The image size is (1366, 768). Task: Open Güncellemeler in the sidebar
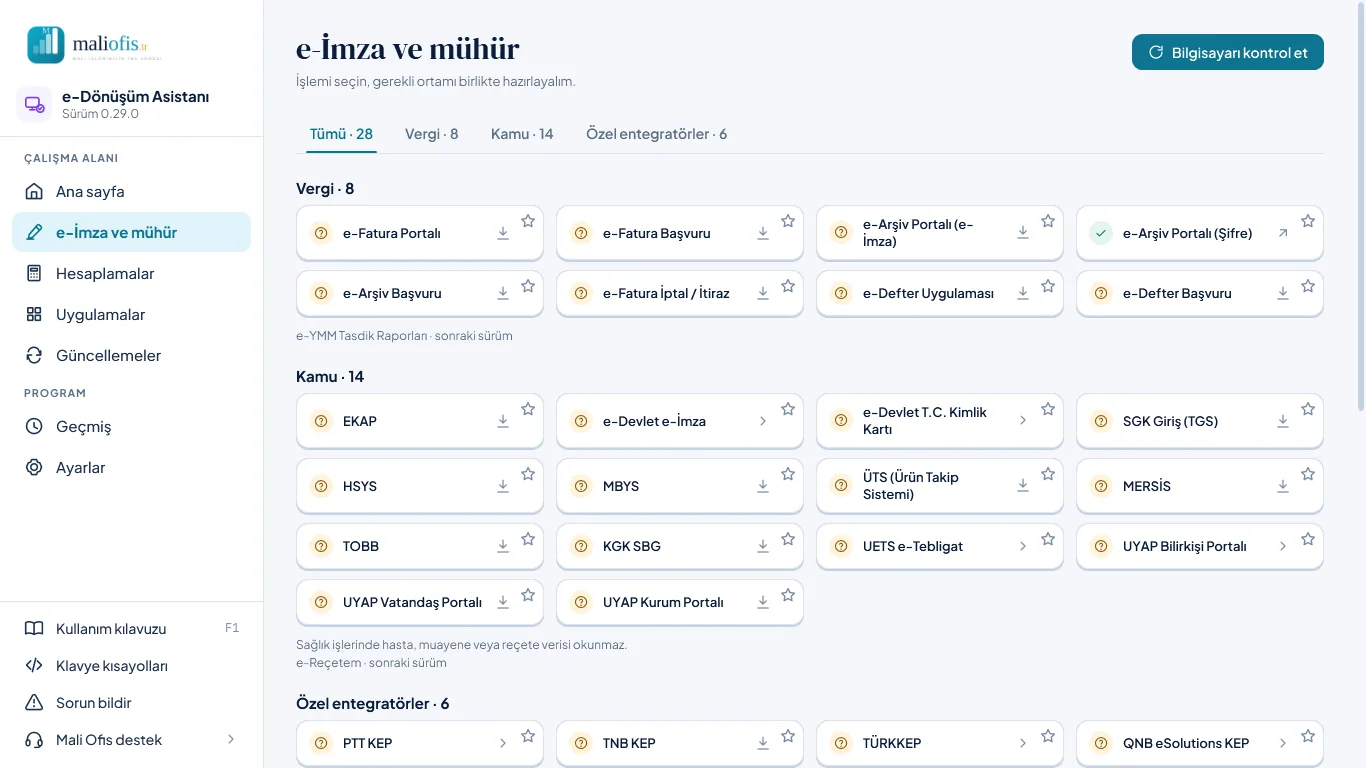[131, 355]
